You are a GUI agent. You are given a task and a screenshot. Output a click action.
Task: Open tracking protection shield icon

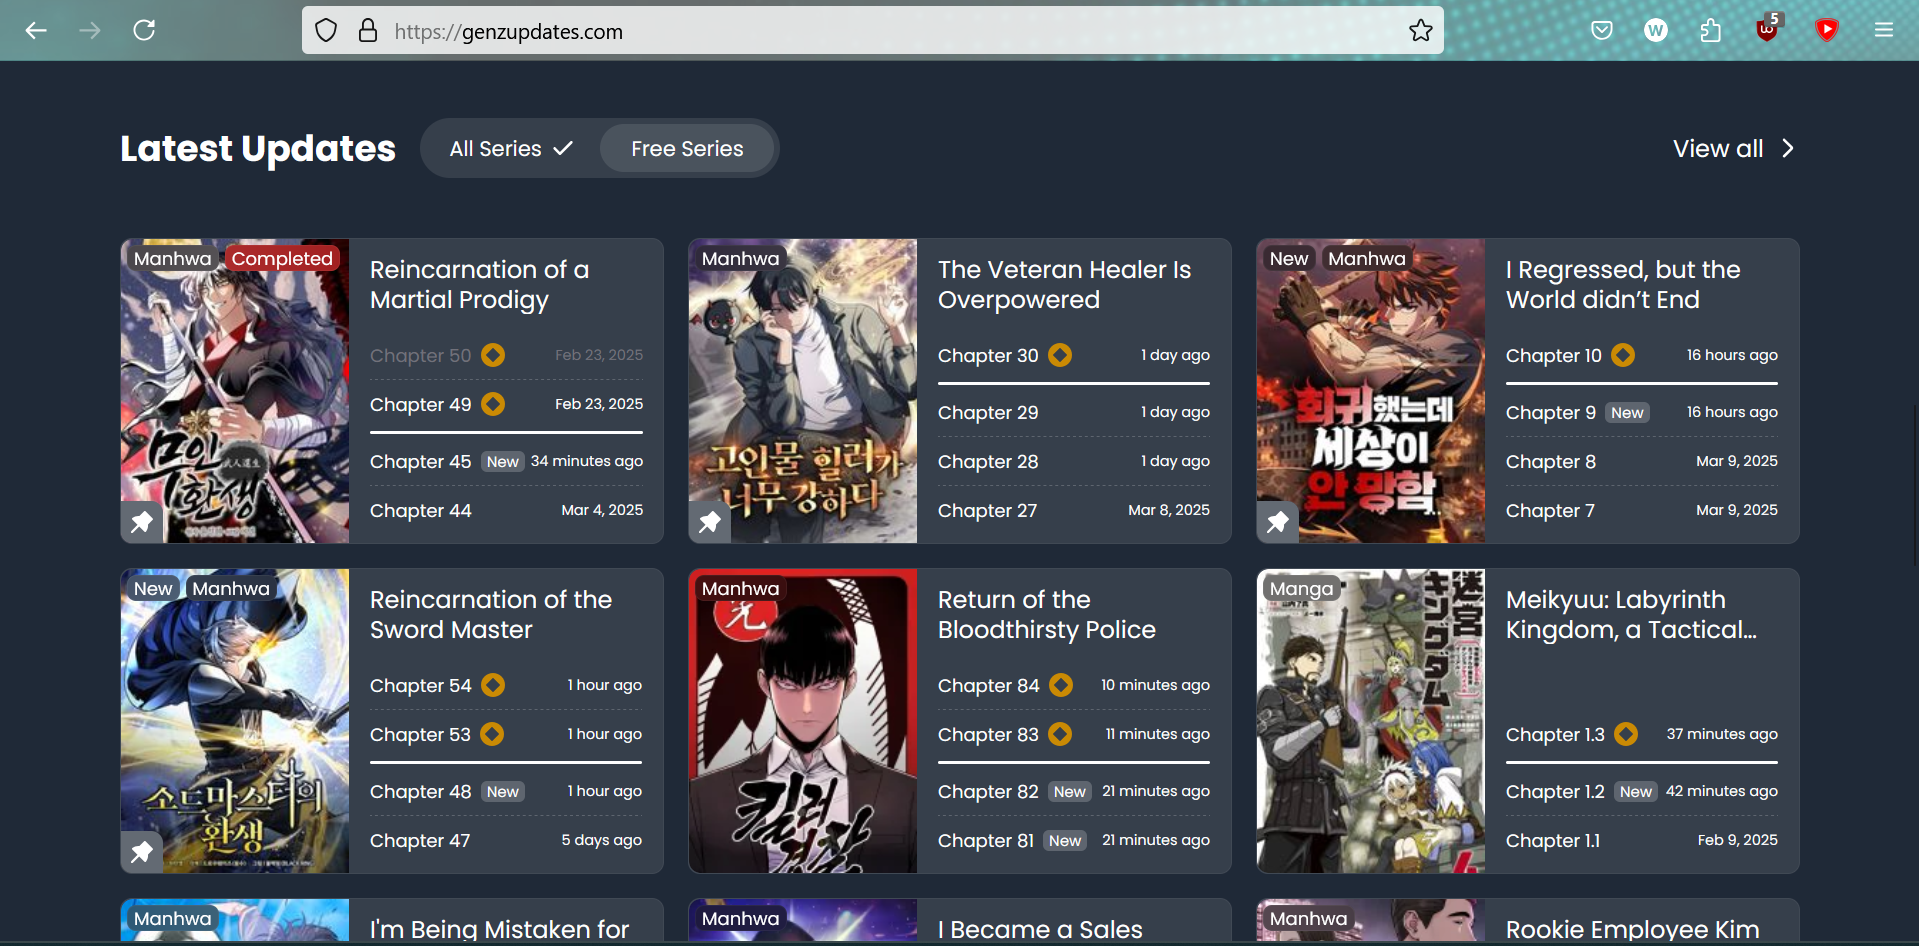click(x=326, y=31)
